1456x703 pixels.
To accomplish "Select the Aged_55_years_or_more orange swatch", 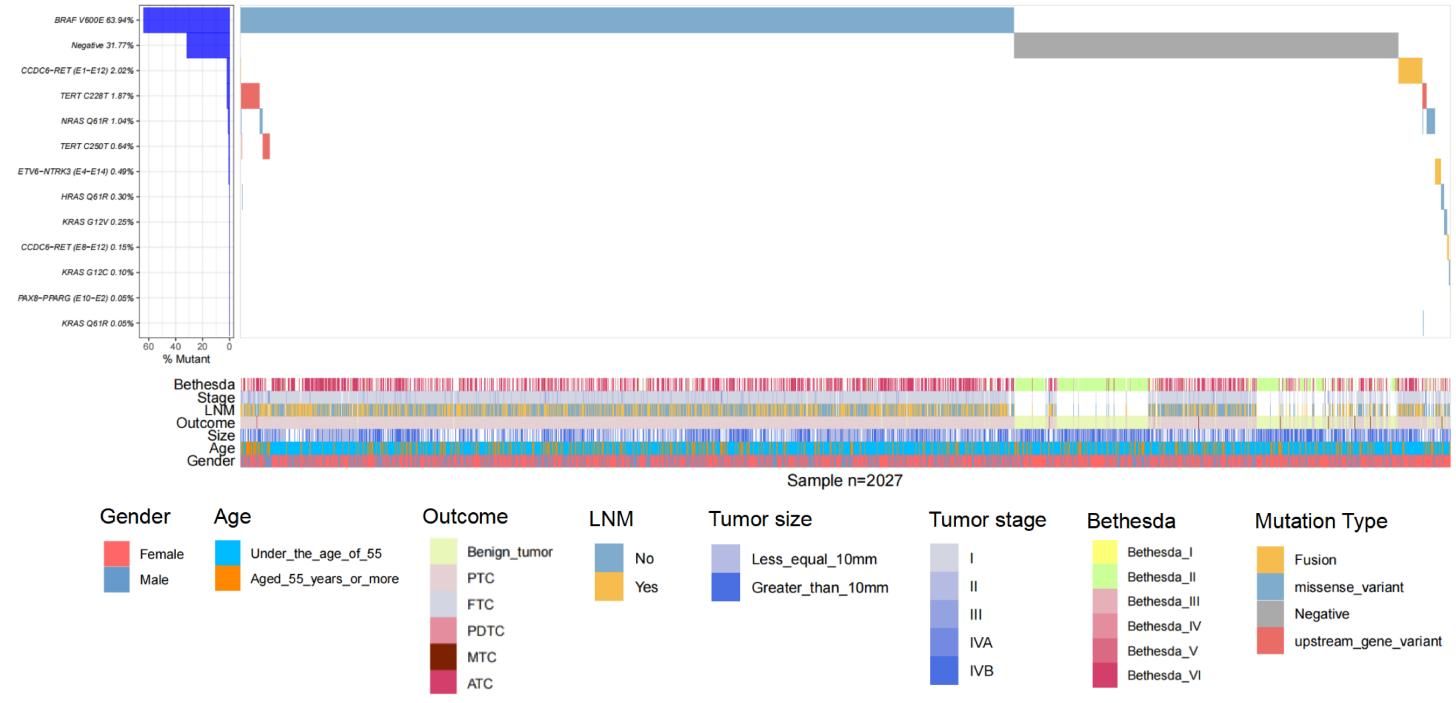I will click(x=229, y=579).
